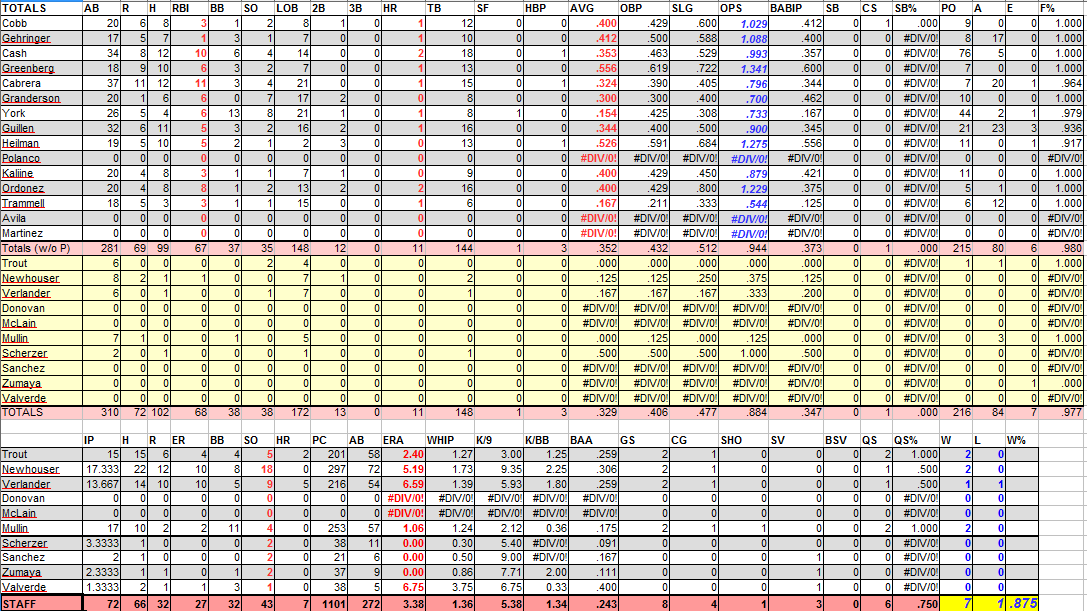Click the ERA column header
The image size is (1087, 611).
pos(403,440)
